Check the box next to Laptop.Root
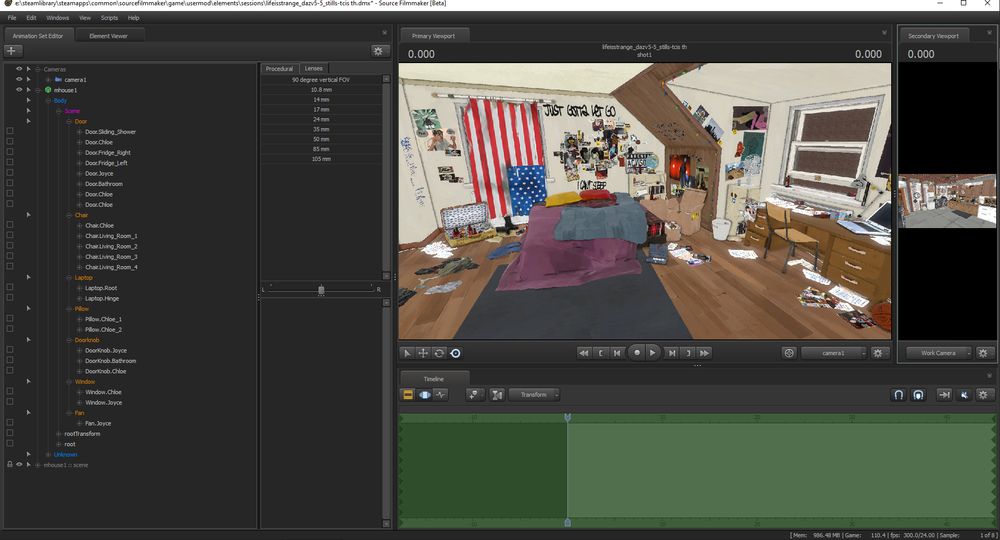Image resolution: width=1000 pixels, height=540 pixels. (x=10, y=288)
